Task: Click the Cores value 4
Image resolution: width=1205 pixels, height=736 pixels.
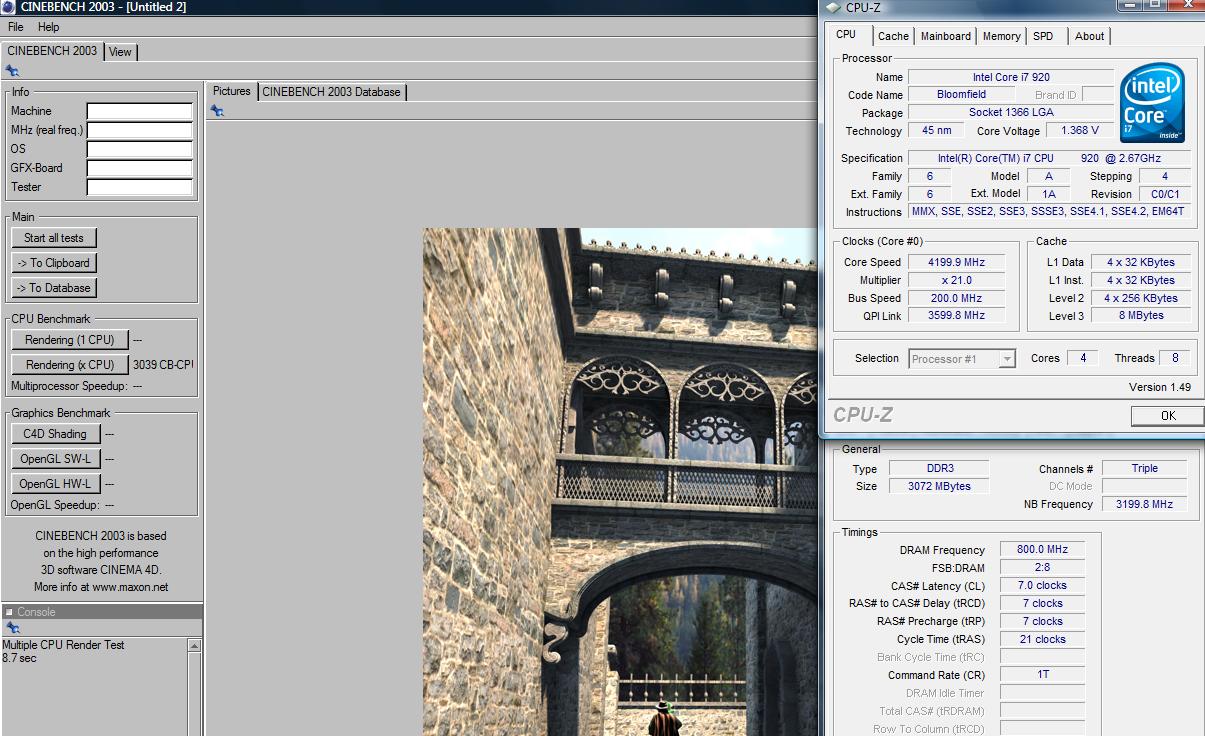Action: point(1082,358)
